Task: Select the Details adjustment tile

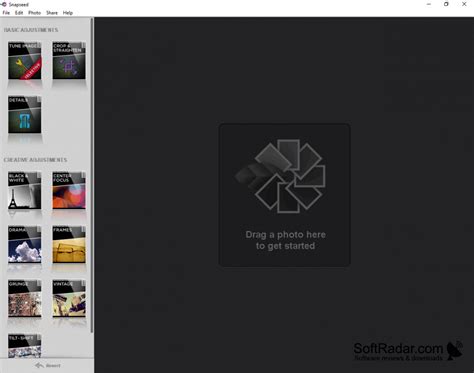Action: [25, 115]
